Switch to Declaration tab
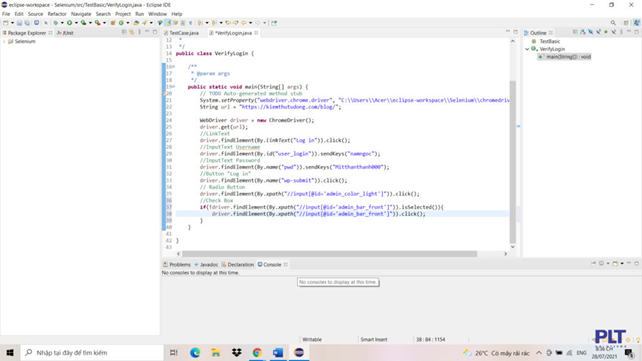The width and height of the screenshot is (642, 361). (237, 264)
